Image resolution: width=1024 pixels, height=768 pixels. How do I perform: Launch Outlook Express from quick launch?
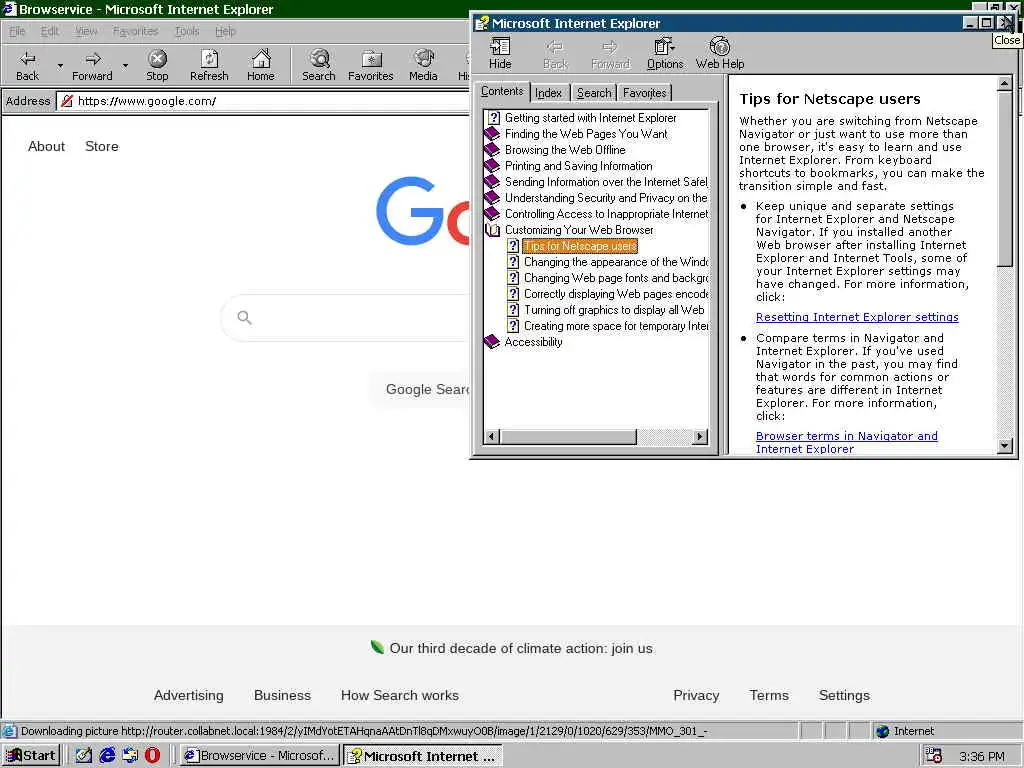[130, 756]
